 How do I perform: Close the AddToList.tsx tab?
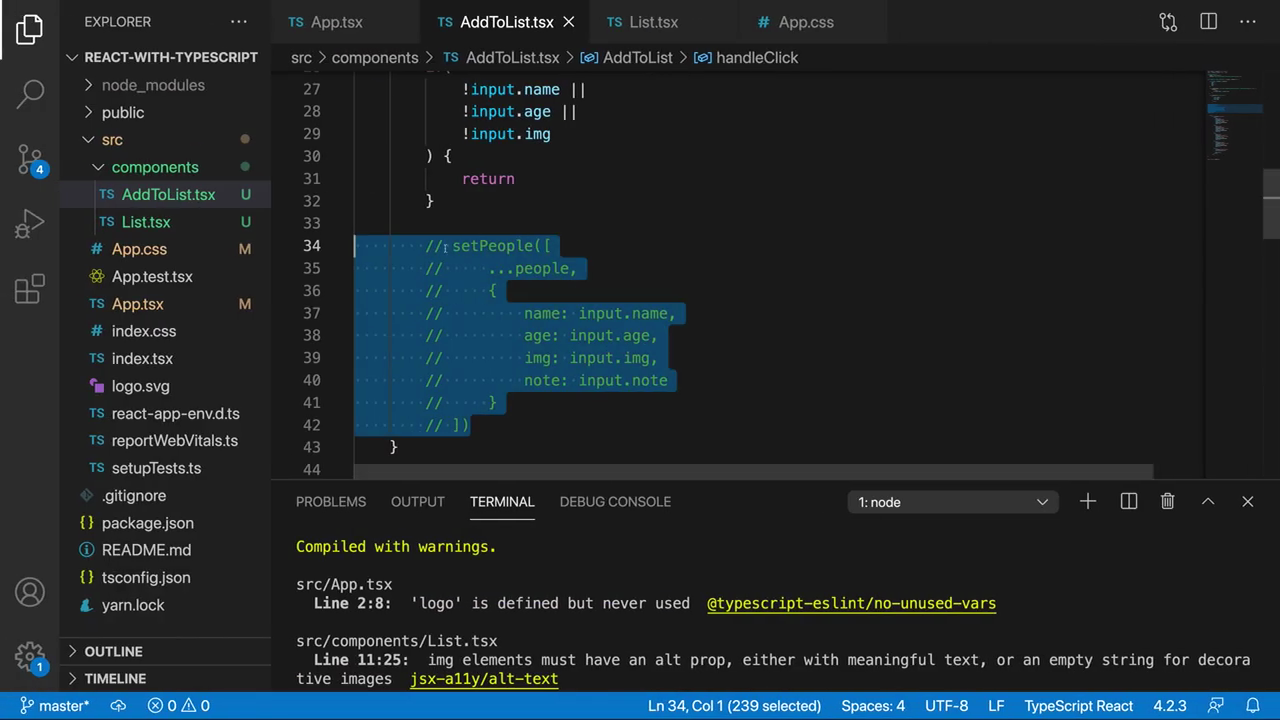(x=569, y=22)
